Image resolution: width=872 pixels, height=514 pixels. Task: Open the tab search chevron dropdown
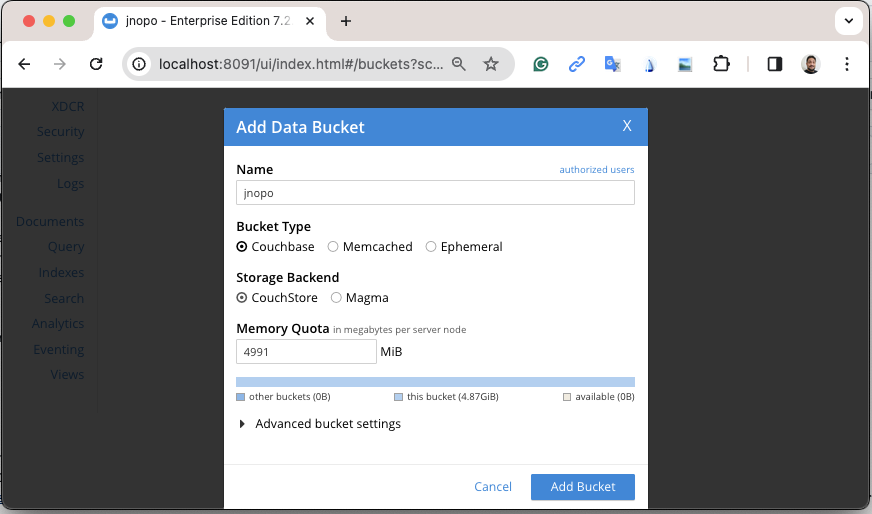tap(849, 21)
